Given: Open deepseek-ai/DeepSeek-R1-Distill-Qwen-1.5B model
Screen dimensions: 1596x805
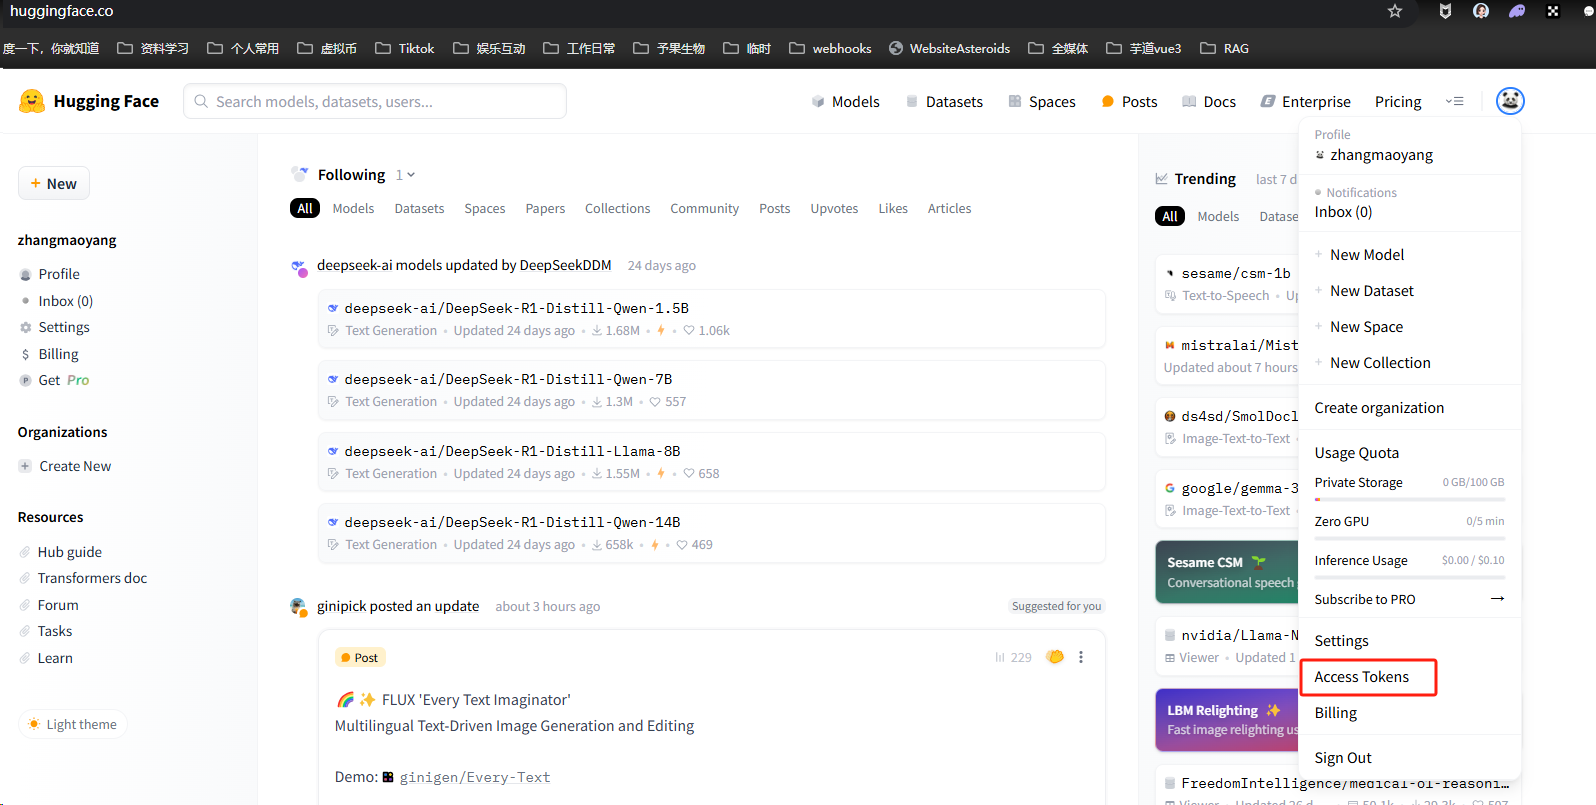Looking at the screenshot, I should (x=516, y=308).
